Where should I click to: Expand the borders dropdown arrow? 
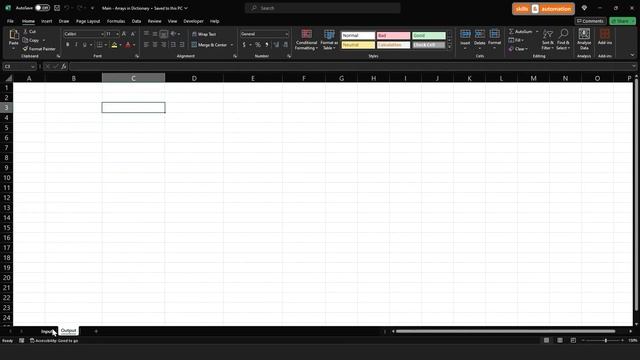pos(106,45)
